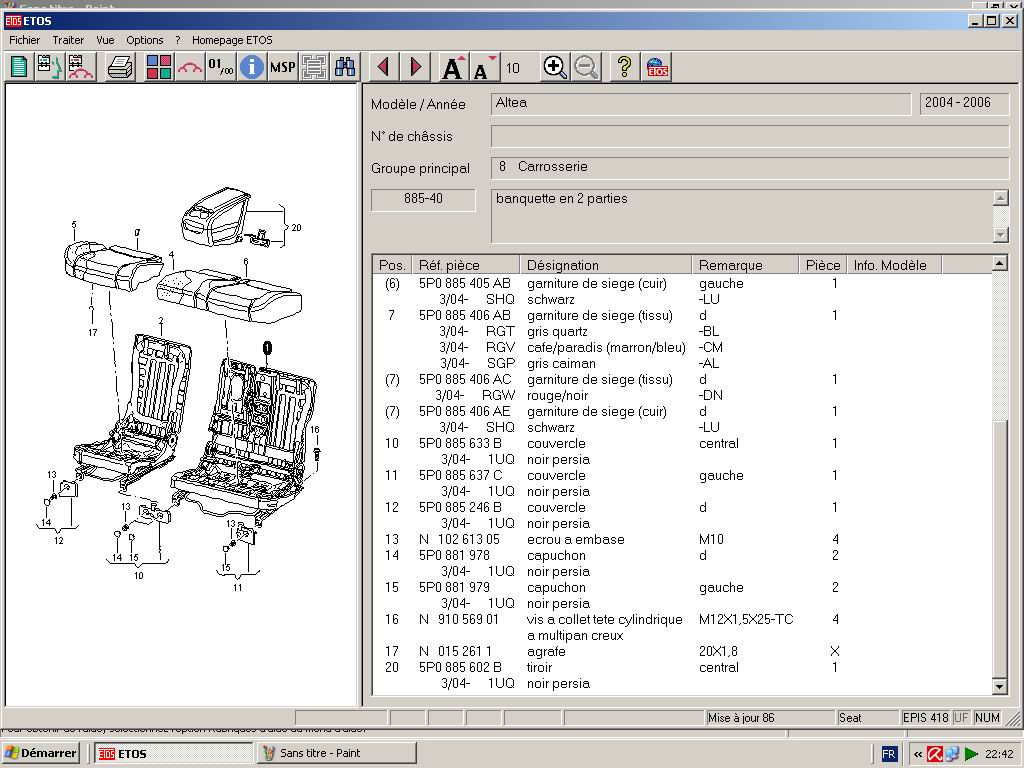Click the Remarque column header

(744, 265)
